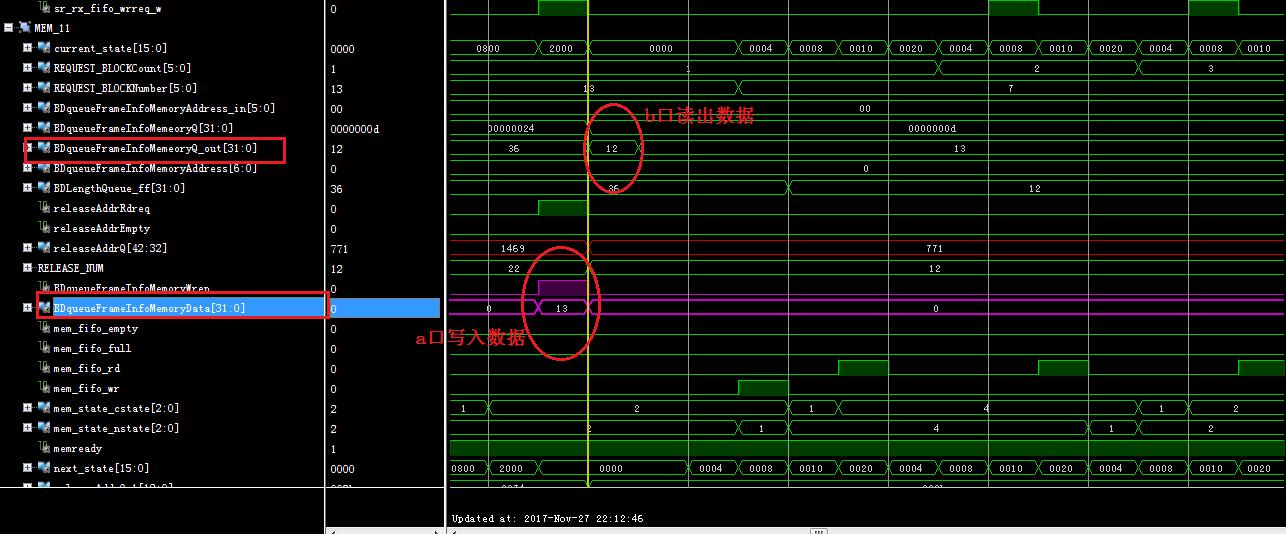Expand the RELEASE_NUM signal
The width and height of the screenshot is (1286, 534).
click(28, 268)
